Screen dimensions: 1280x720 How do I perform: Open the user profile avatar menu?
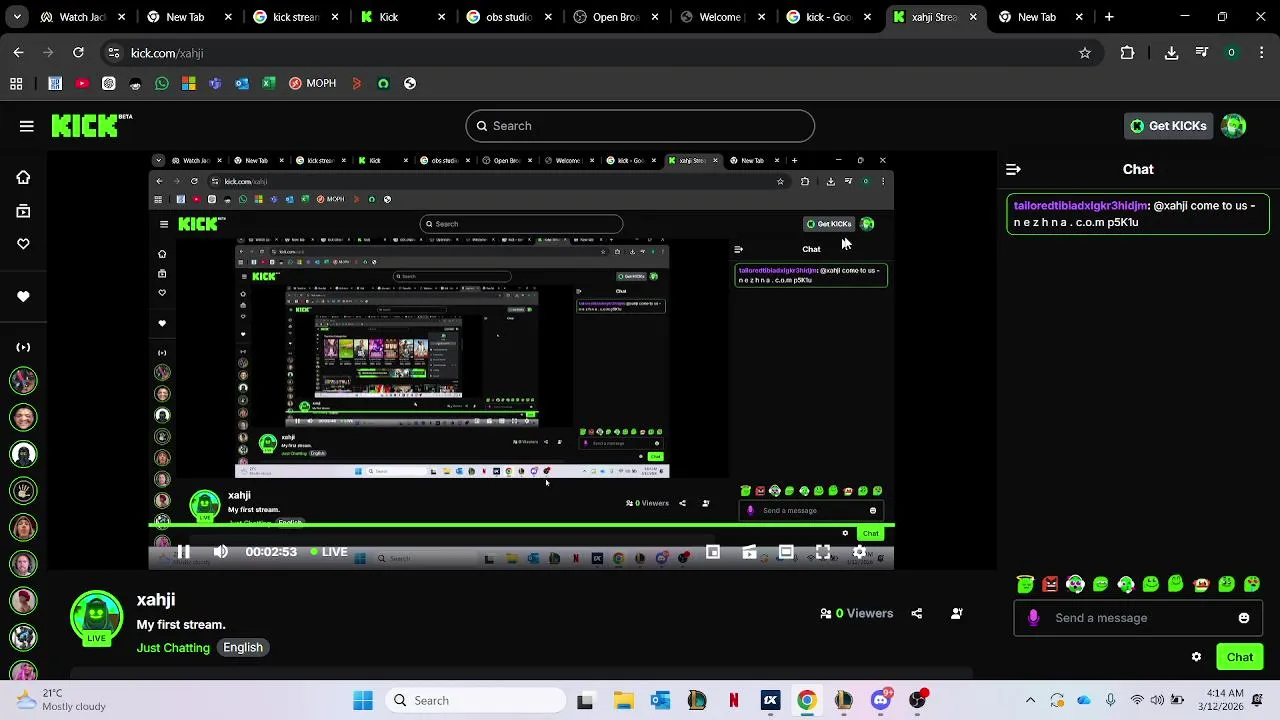(1234, 126)
